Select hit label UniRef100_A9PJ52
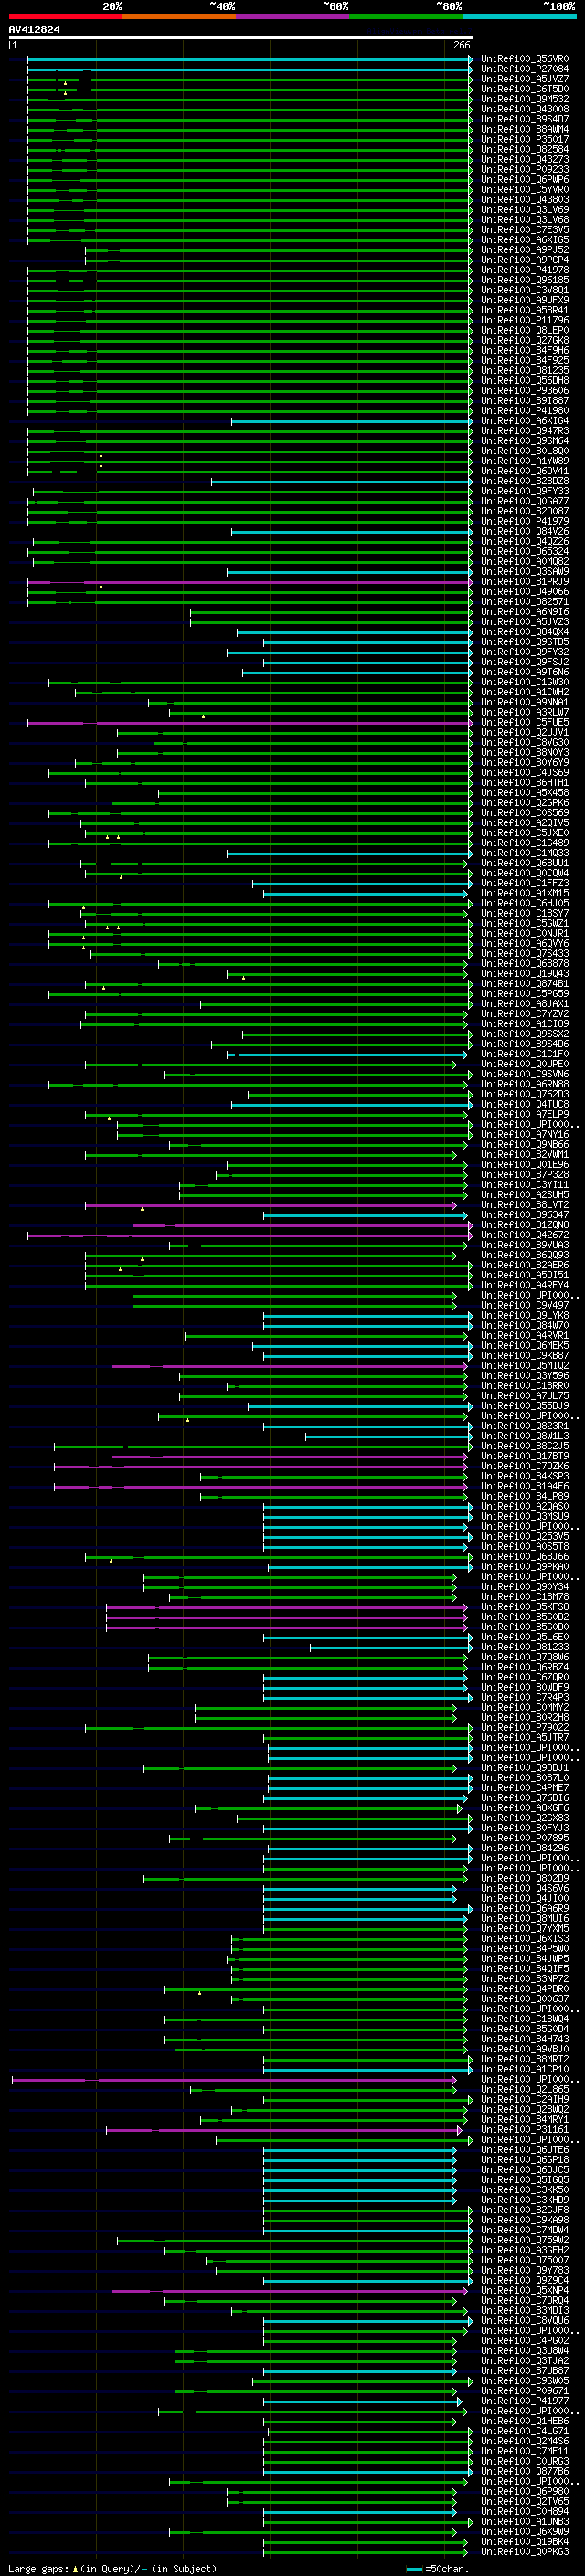The height and width of the screenshot is (2576, 585). tap(525, 250)
